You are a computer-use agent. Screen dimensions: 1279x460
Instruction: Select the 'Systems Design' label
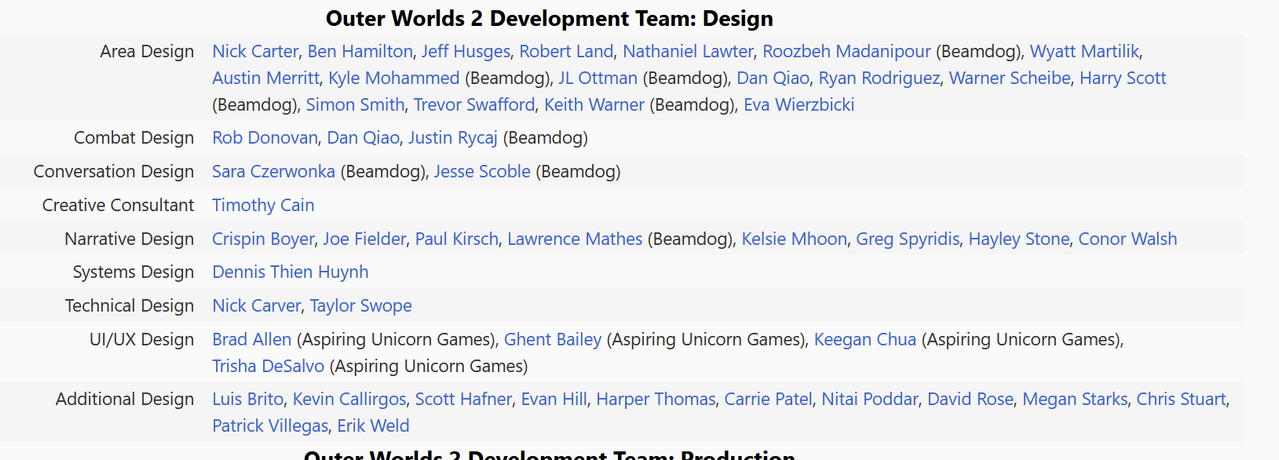click(x=134, y=272)
